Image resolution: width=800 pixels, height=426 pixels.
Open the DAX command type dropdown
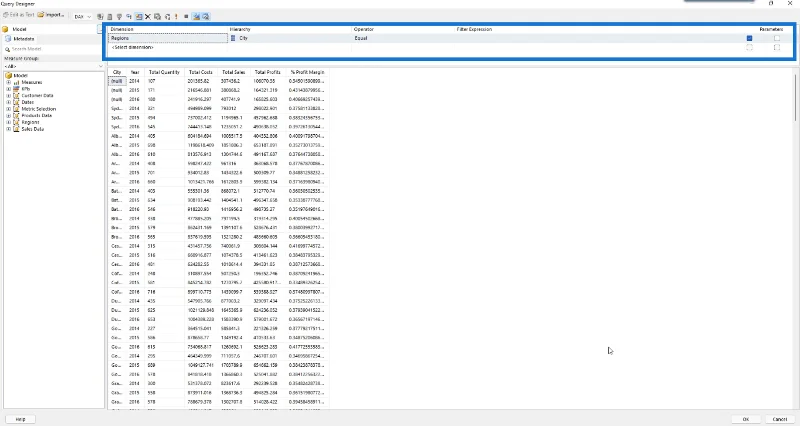(x=83, y=16)
